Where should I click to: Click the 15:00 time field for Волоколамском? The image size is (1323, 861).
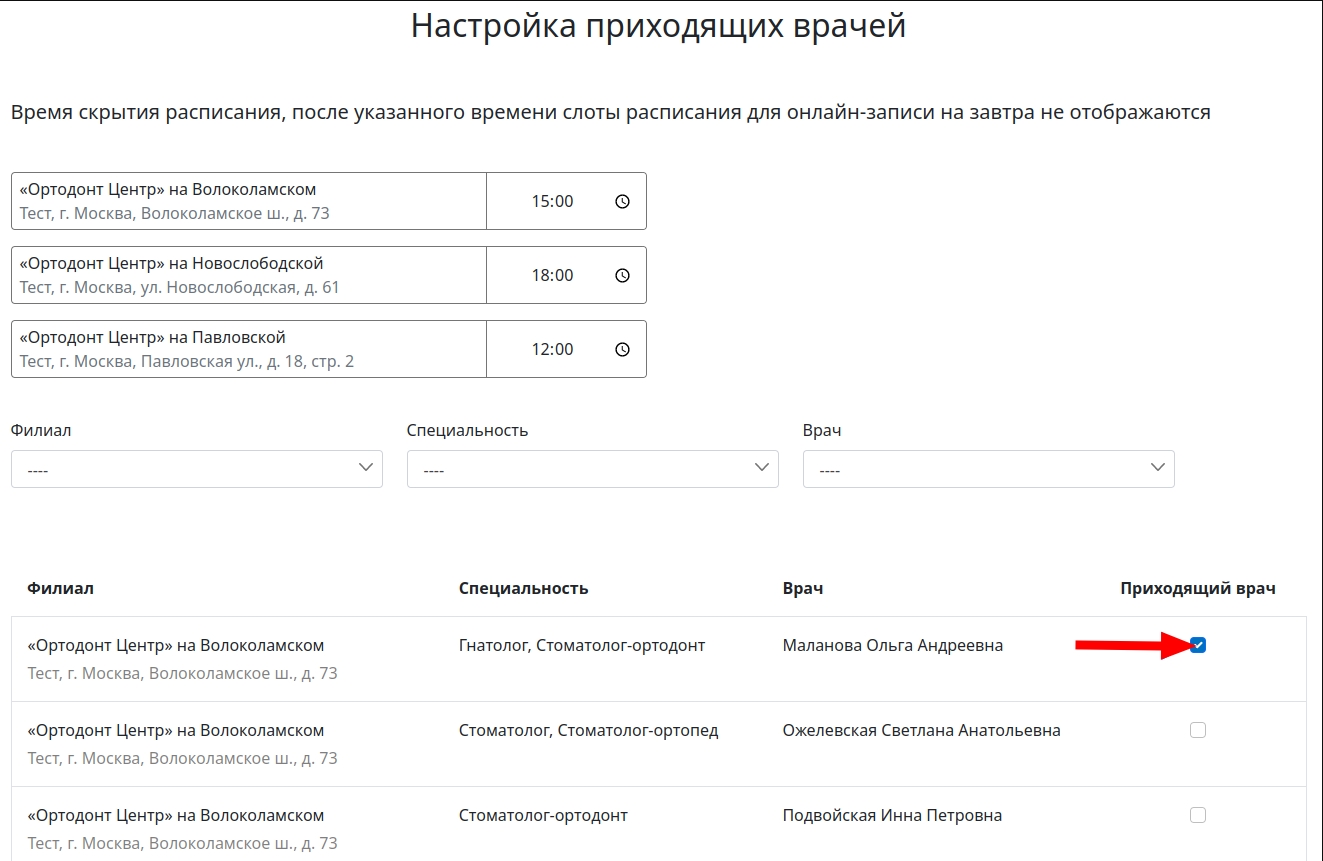click(x=566, y=201)
